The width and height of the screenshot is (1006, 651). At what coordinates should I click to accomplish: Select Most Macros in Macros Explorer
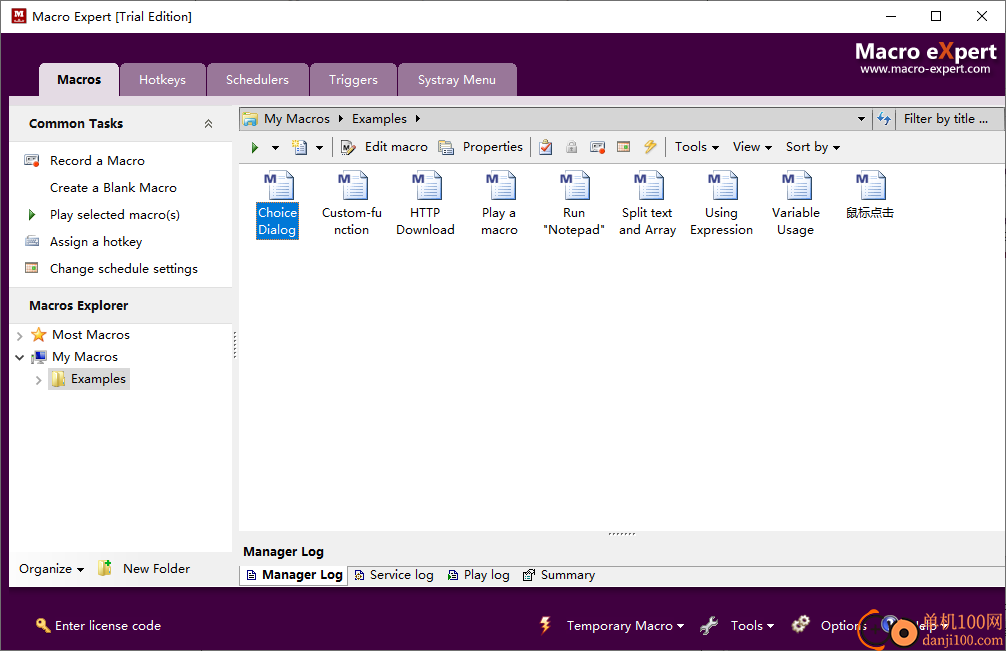[90, 335]
